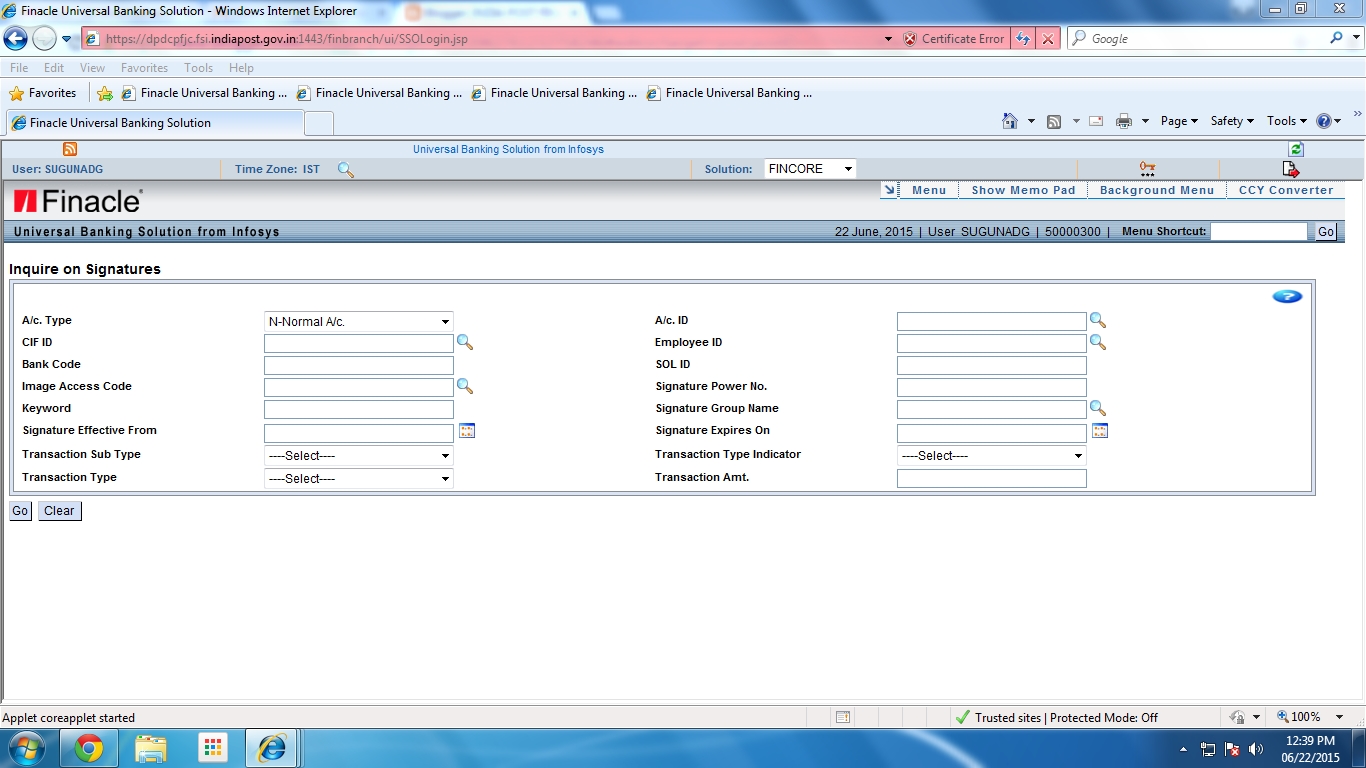Open the Image Access Code lookup
The image size is (1366, 768).
coord(464,387)
